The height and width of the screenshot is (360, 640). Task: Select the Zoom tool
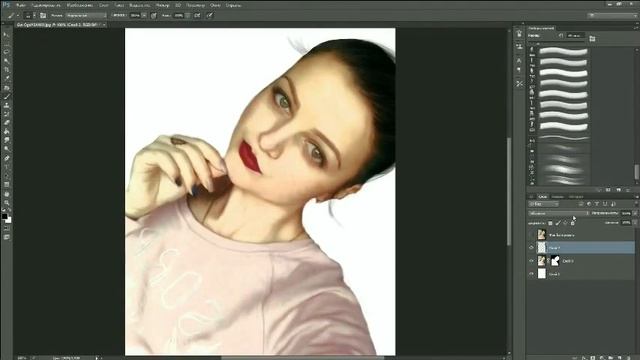[6, 202]
